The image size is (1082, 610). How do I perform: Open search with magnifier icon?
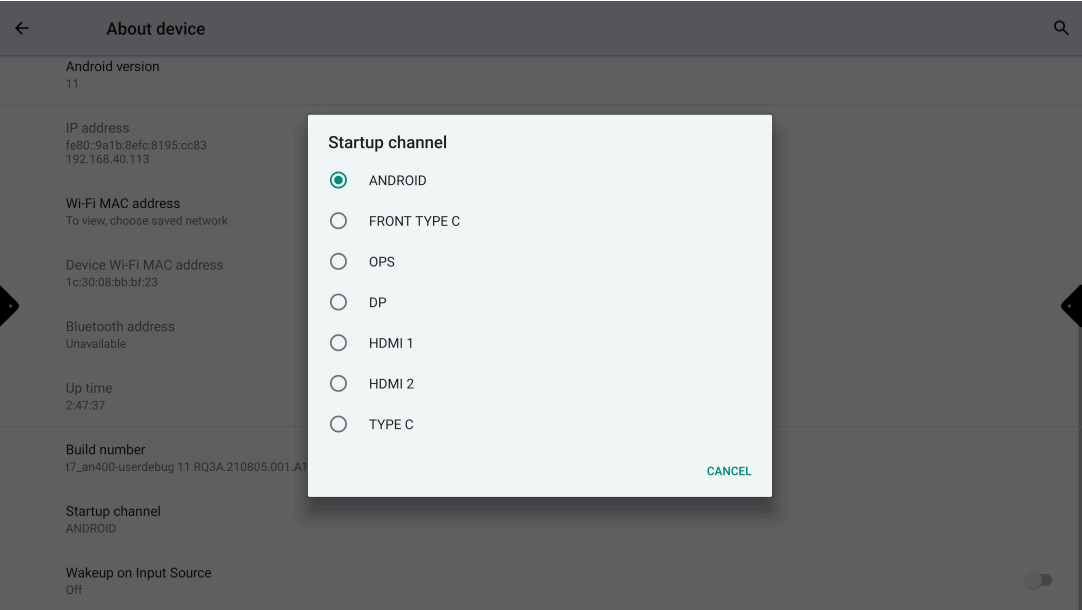pos(1061,28)
